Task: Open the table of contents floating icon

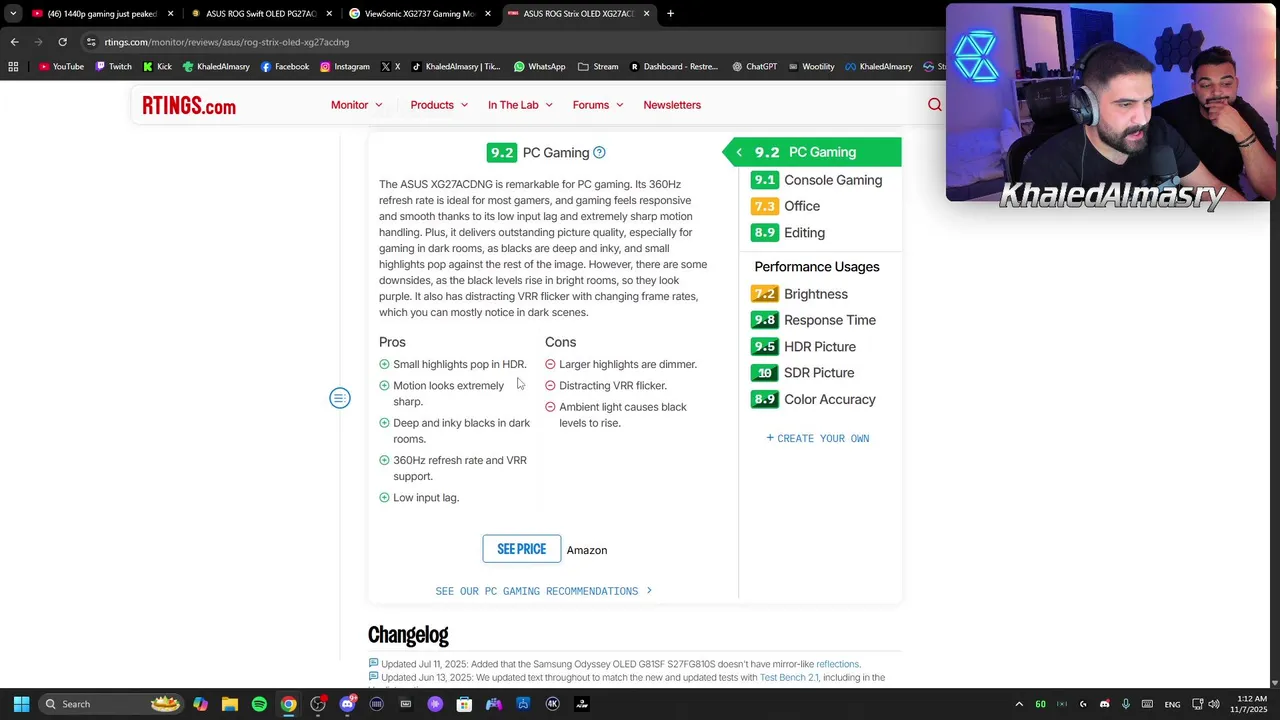Action: (340, 398)
